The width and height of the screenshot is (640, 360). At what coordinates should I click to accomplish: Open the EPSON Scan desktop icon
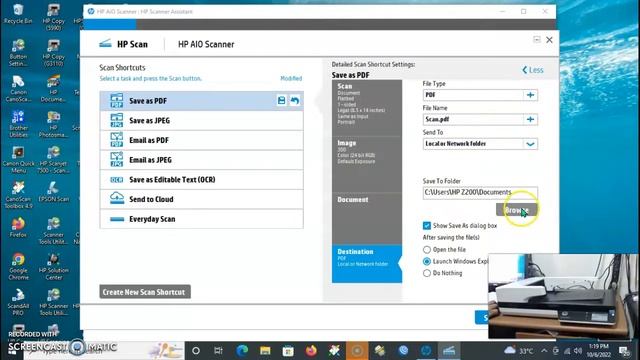[x=53, y=192]
